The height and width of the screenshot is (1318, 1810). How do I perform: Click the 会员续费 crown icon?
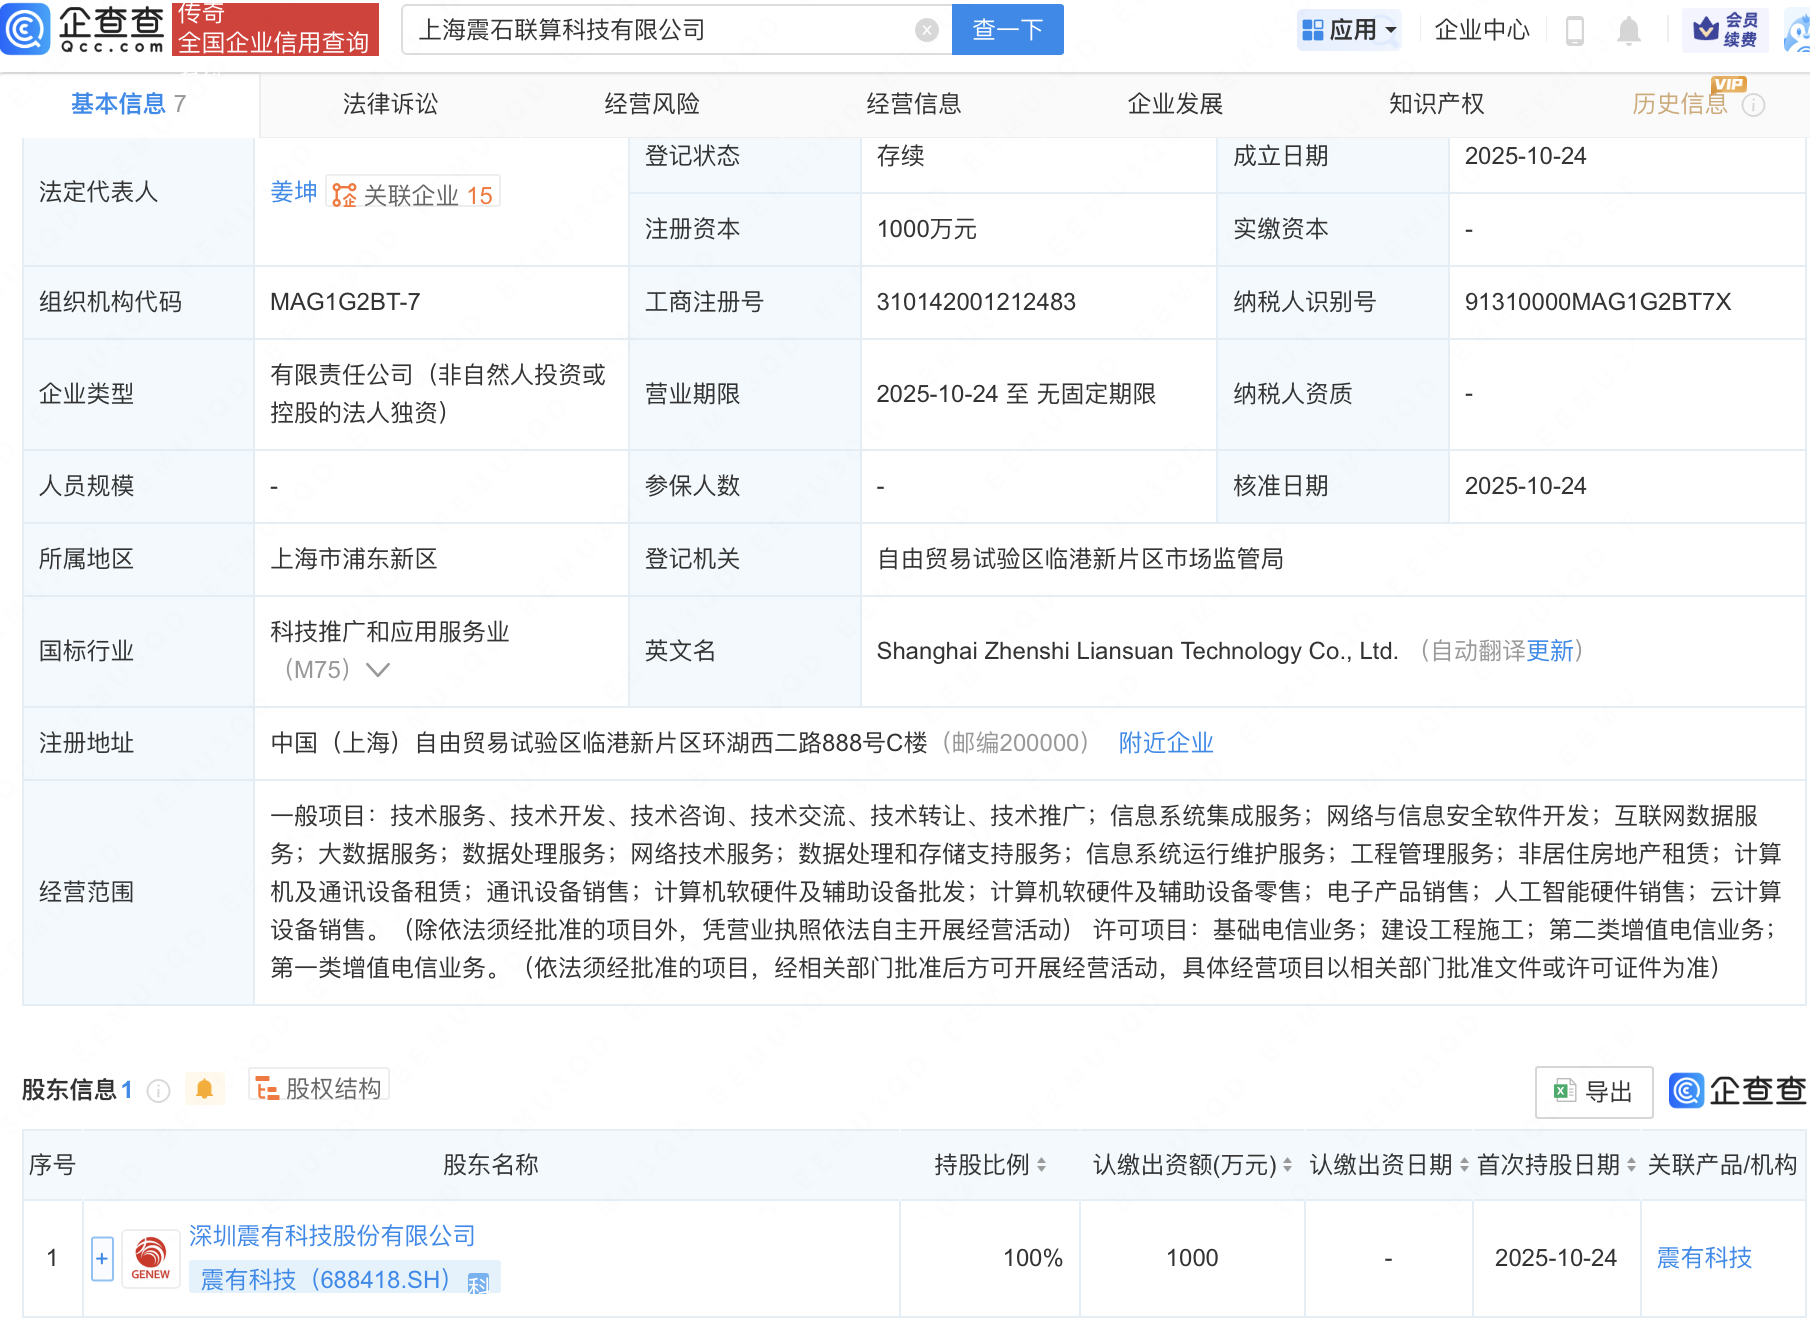(x=1705, y=29)
